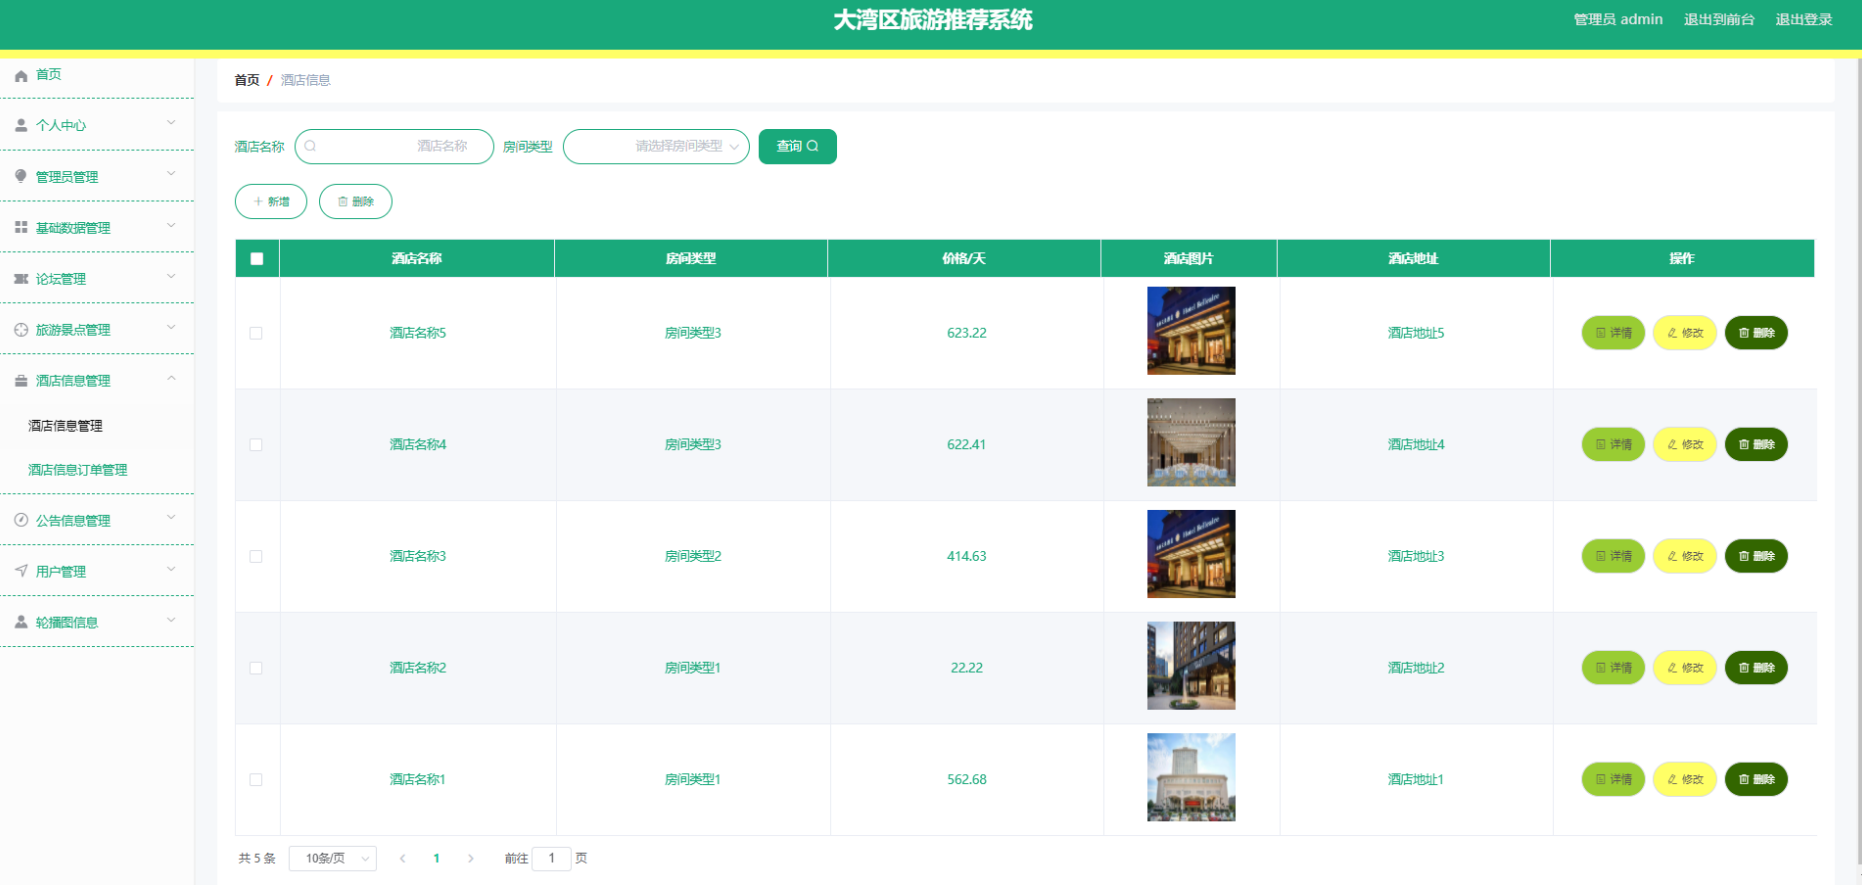Edit the 酒店名称1 row
This screenshot has height=893, width=1862.
[1685, 779]
